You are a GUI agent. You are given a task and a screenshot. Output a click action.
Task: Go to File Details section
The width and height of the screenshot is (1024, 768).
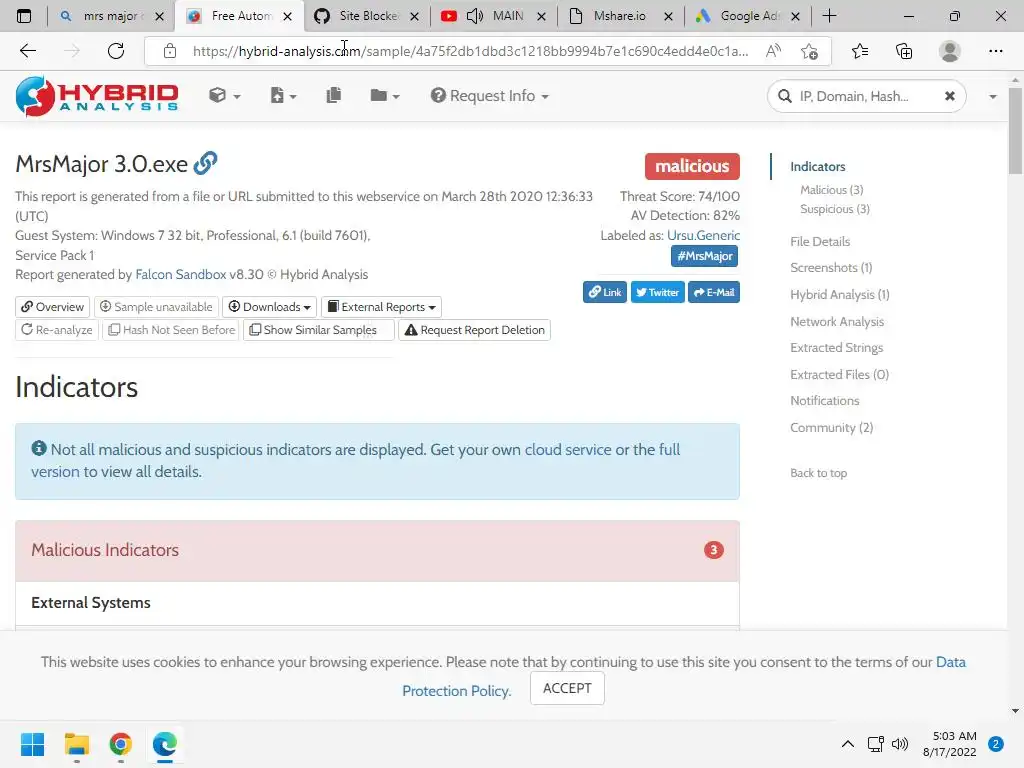pos(820,242)
